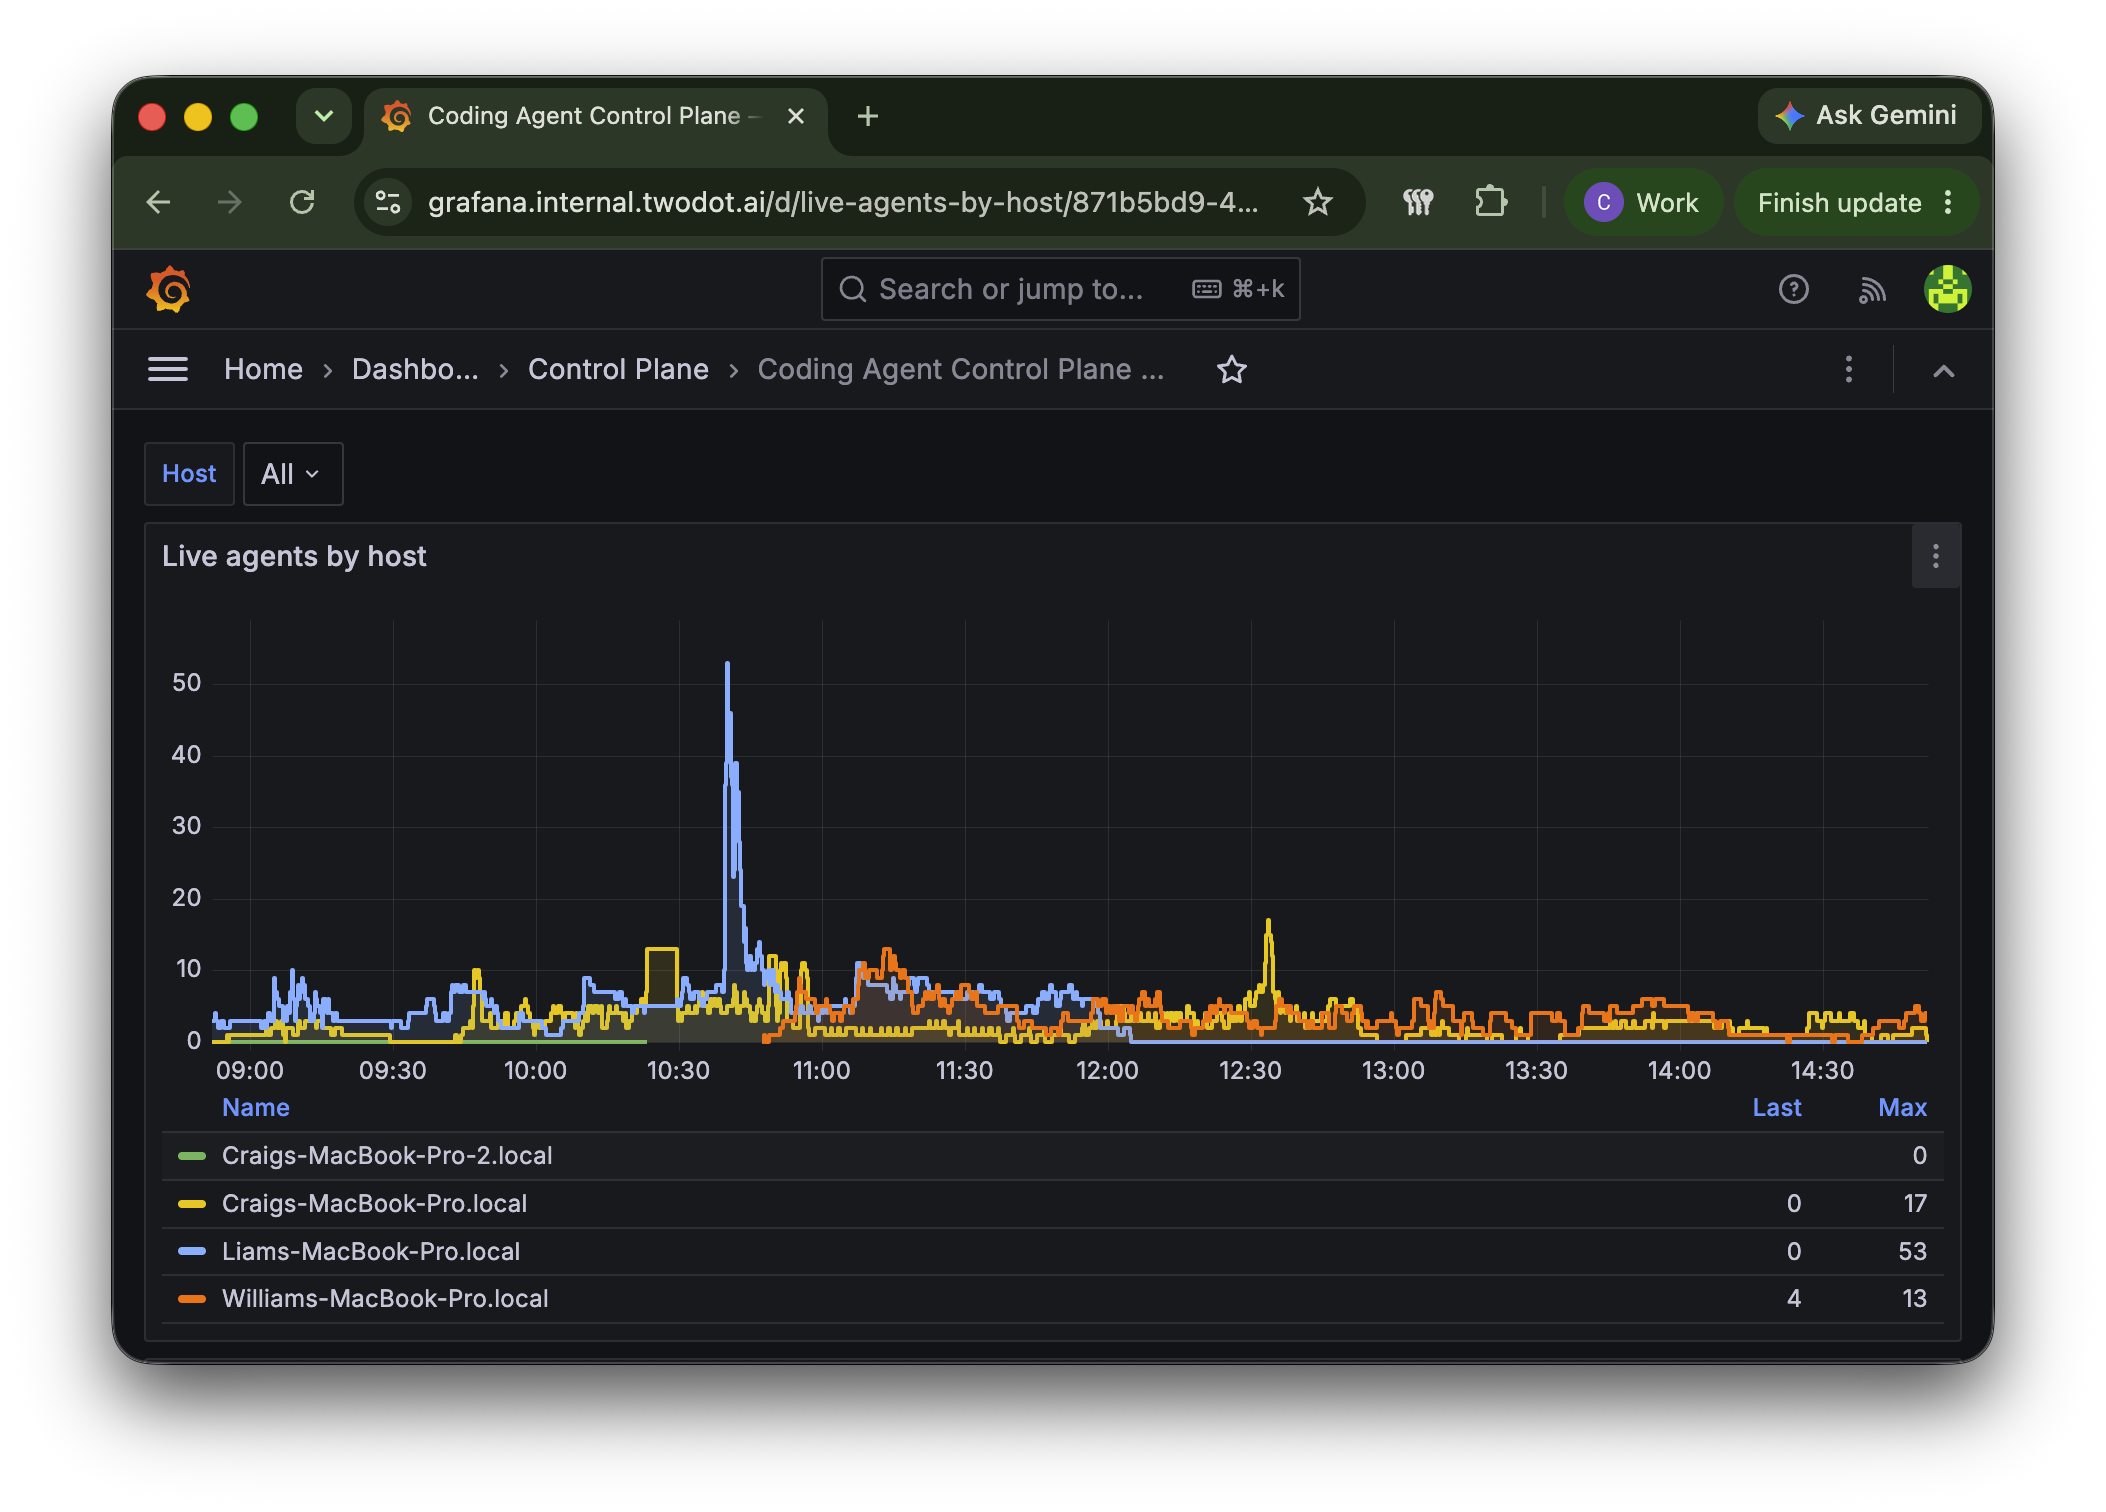Click Max value 17 for Craigs-MacBook-Pro.local
This screenshot has width=2106, height=1512.
[1914, 1204]
